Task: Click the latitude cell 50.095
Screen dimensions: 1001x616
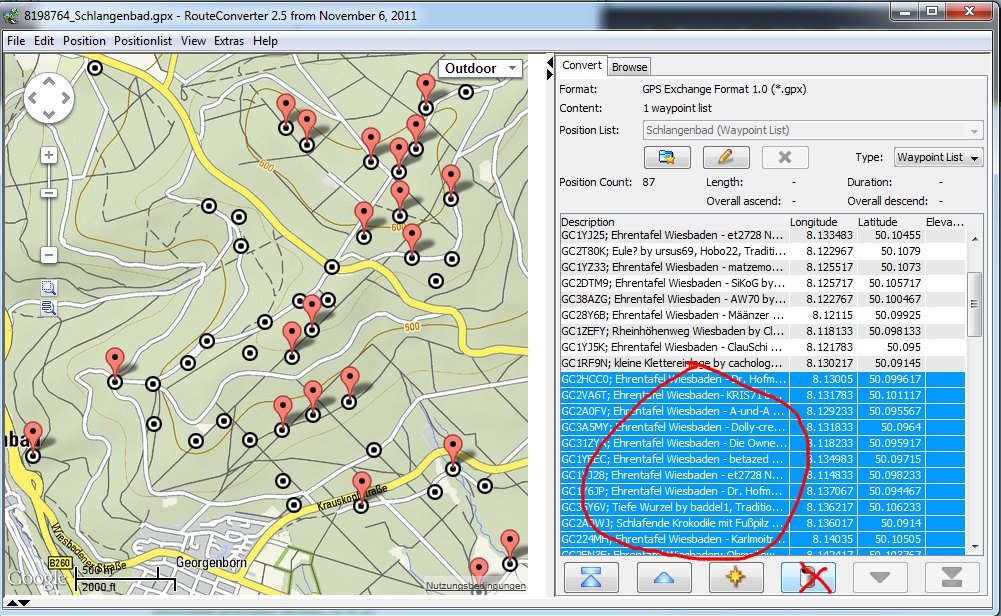Action: click(x=891, y=347)
